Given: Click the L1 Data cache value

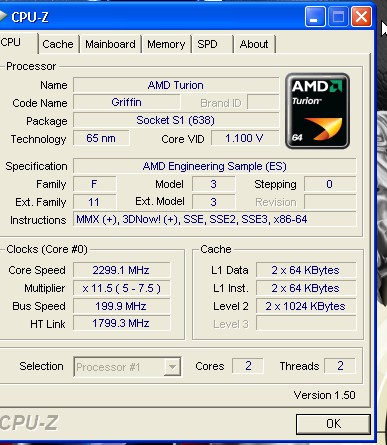Looking at the screenshot, I should point(306,270).
